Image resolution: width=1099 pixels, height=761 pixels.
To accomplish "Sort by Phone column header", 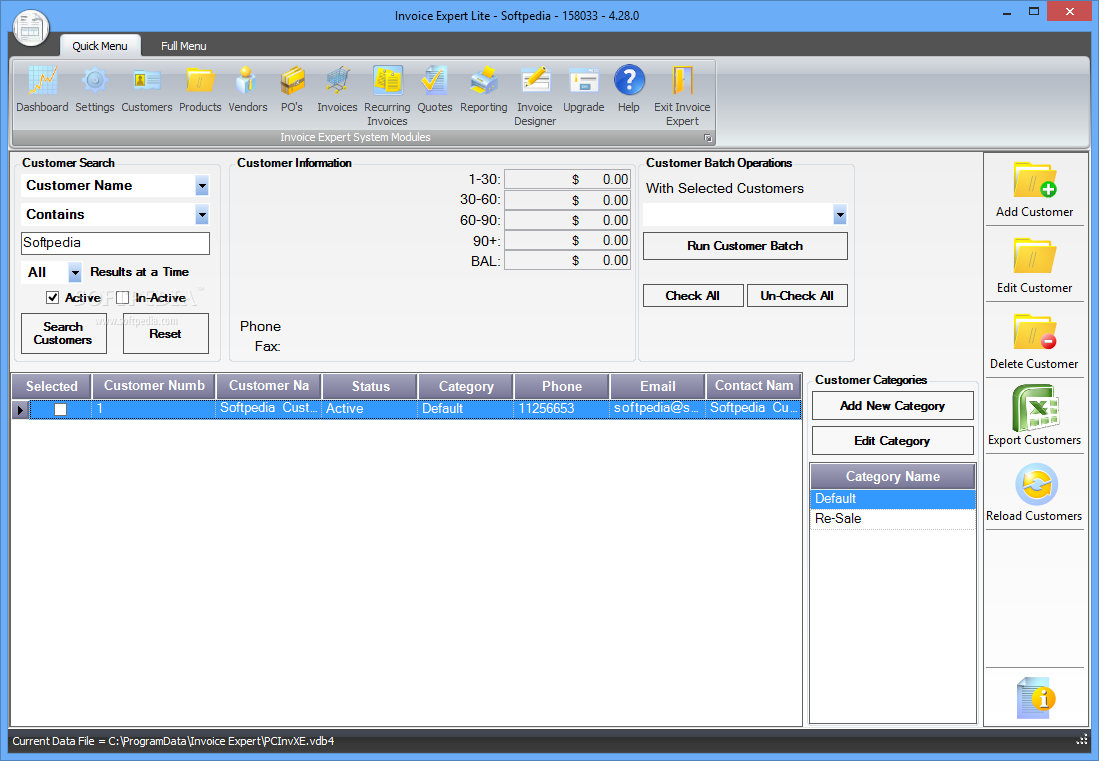I will coord(562,386).
